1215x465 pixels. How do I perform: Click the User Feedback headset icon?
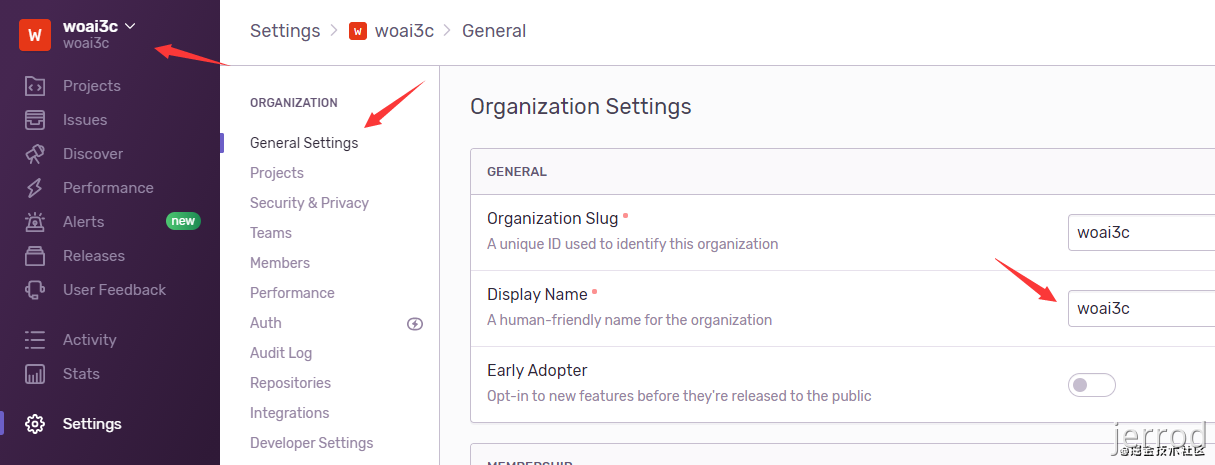(x=35, y=290)
